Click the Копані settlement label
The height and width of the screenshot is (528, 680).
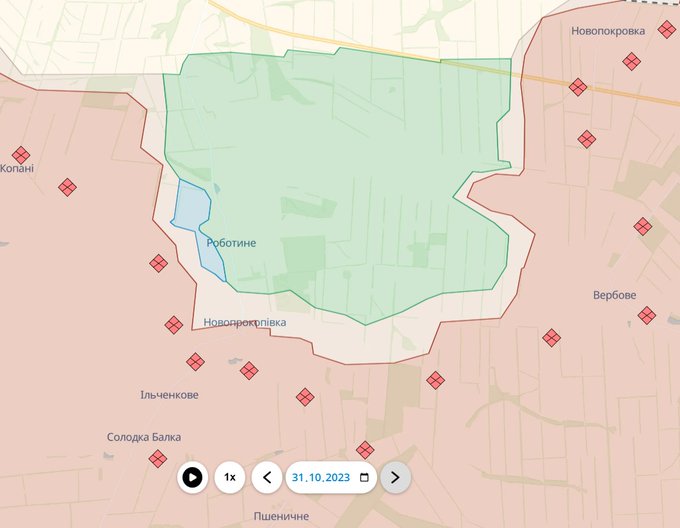click(17, 168)
